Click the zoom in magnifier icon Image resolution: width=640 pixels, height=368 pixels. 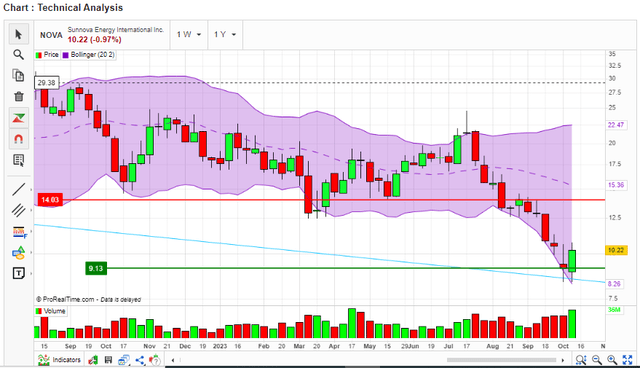612,360
